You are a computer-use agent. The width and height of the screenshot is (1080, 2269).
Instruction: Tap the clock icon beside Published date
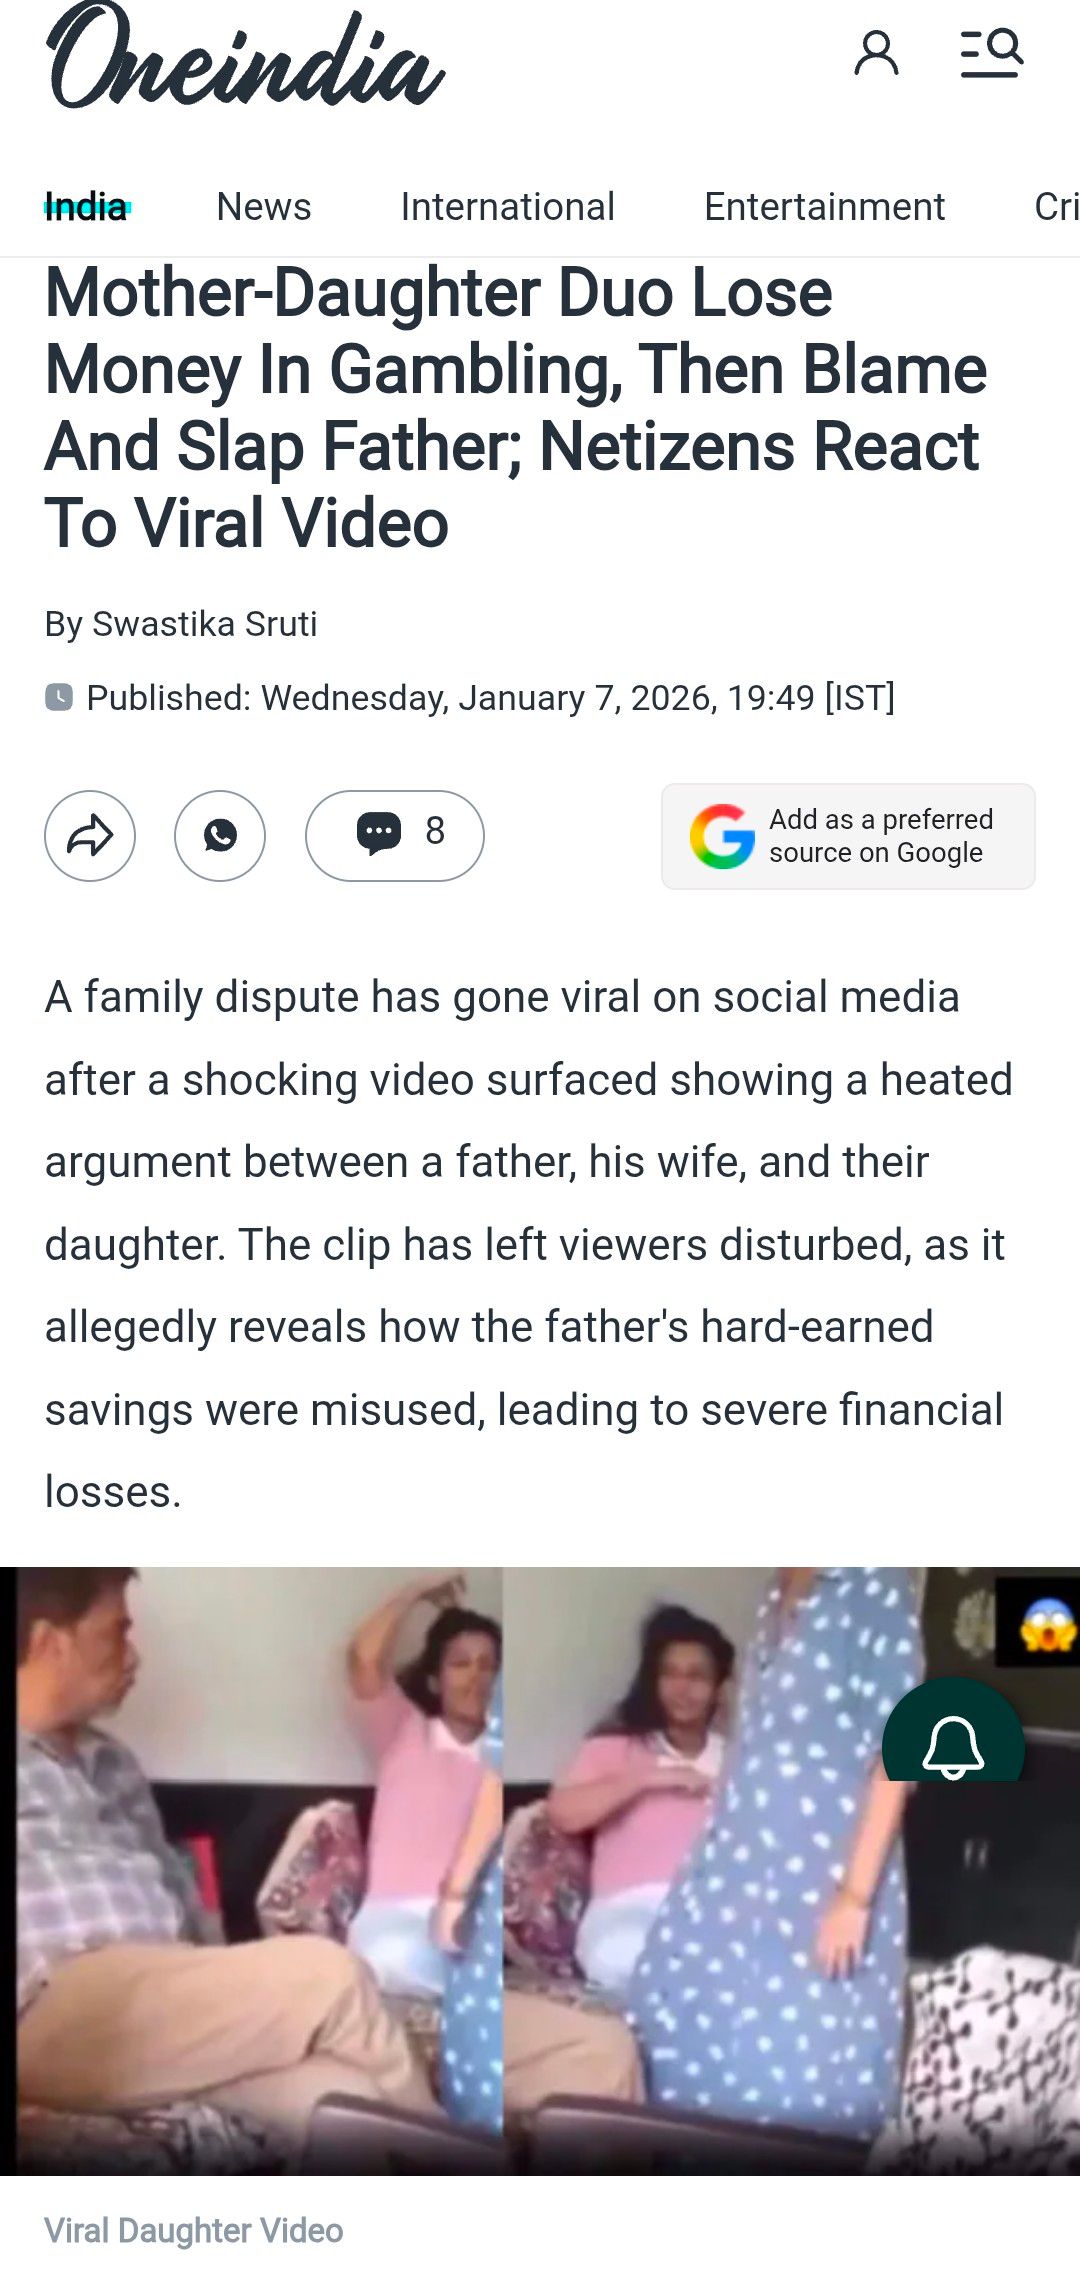(x=59, y=697)
